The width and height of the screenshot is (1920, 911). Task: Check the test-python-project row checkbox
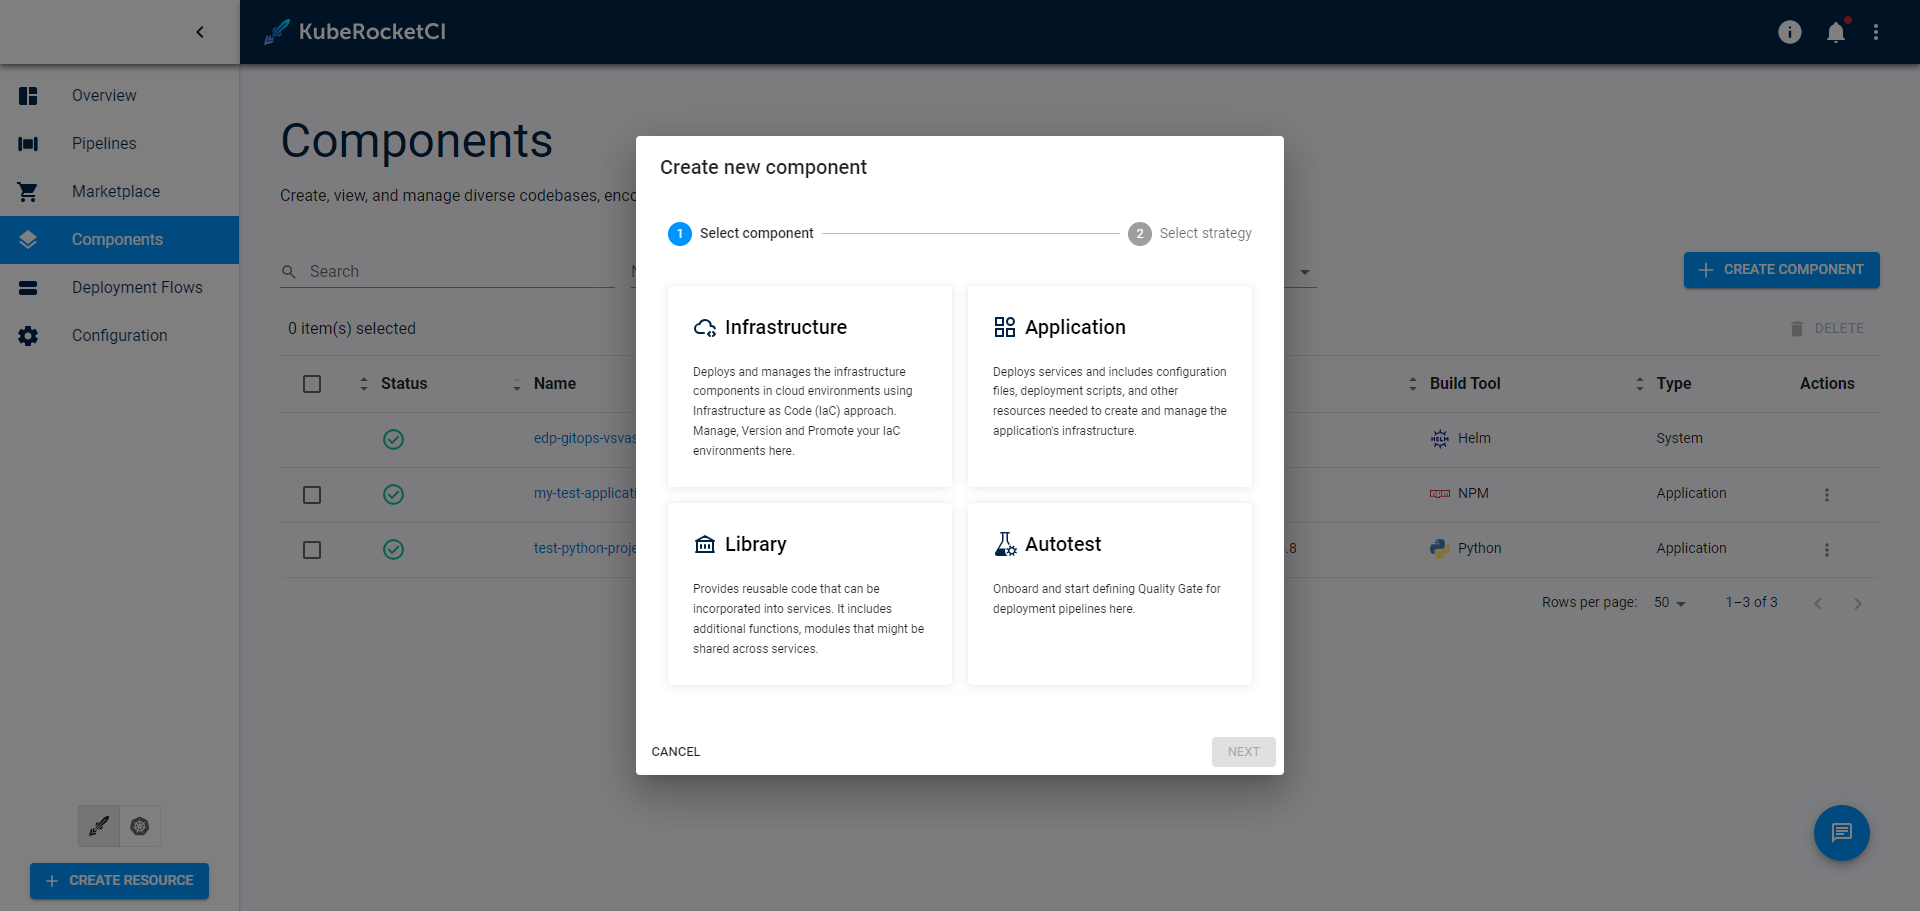point(312,550)
